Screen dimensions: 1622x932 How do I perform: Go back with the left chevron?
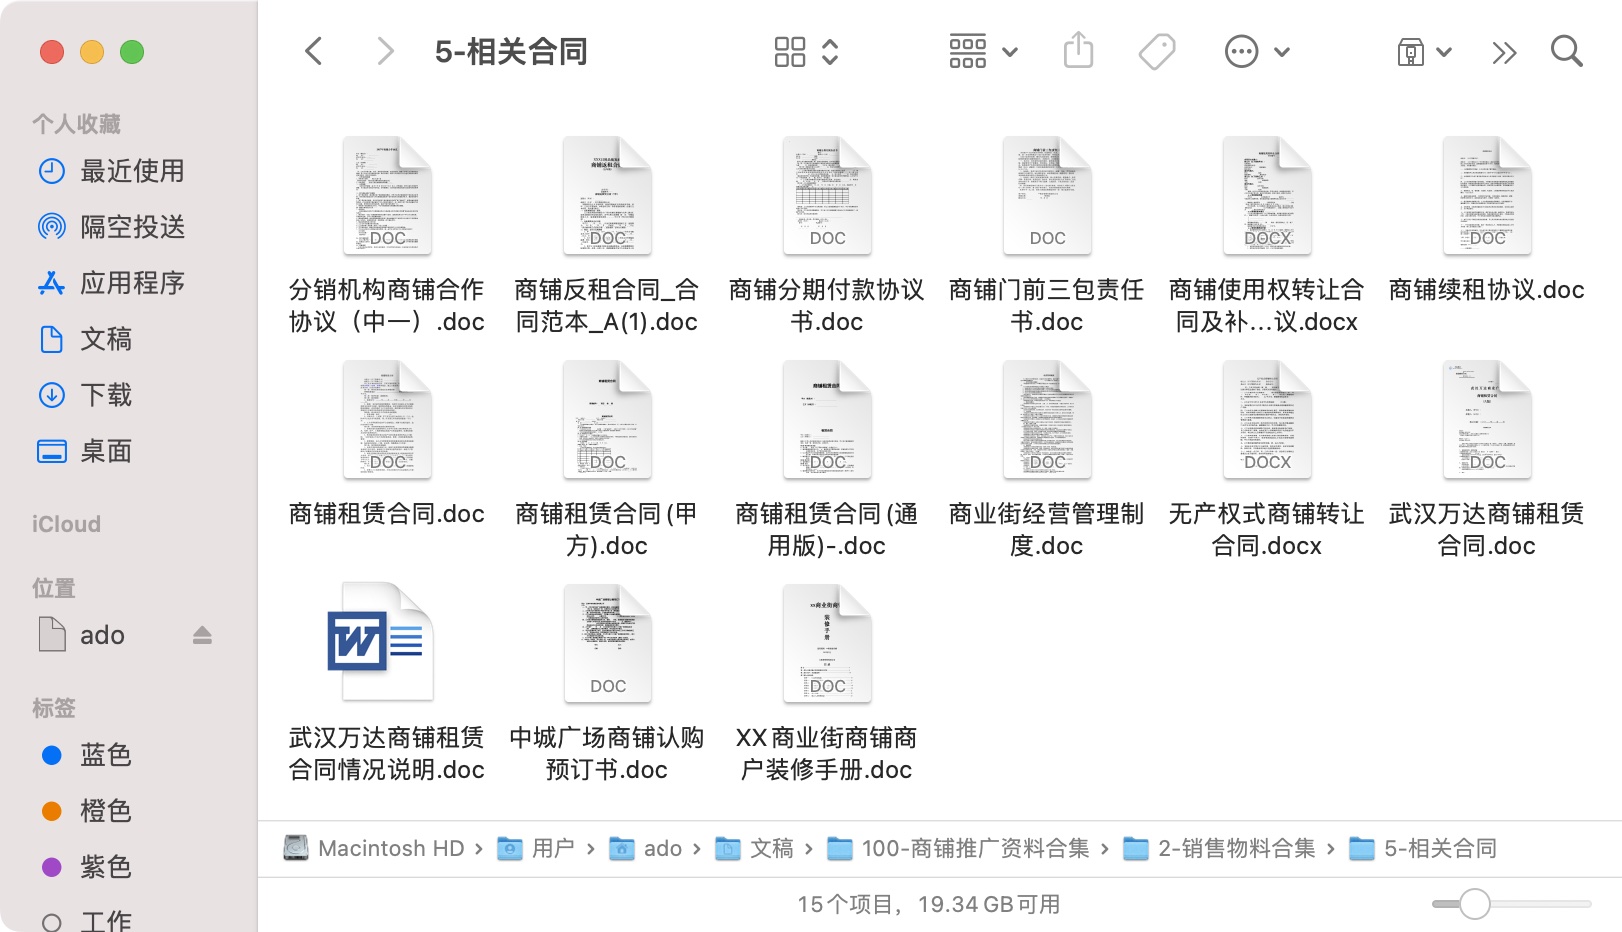pos(314,51)
